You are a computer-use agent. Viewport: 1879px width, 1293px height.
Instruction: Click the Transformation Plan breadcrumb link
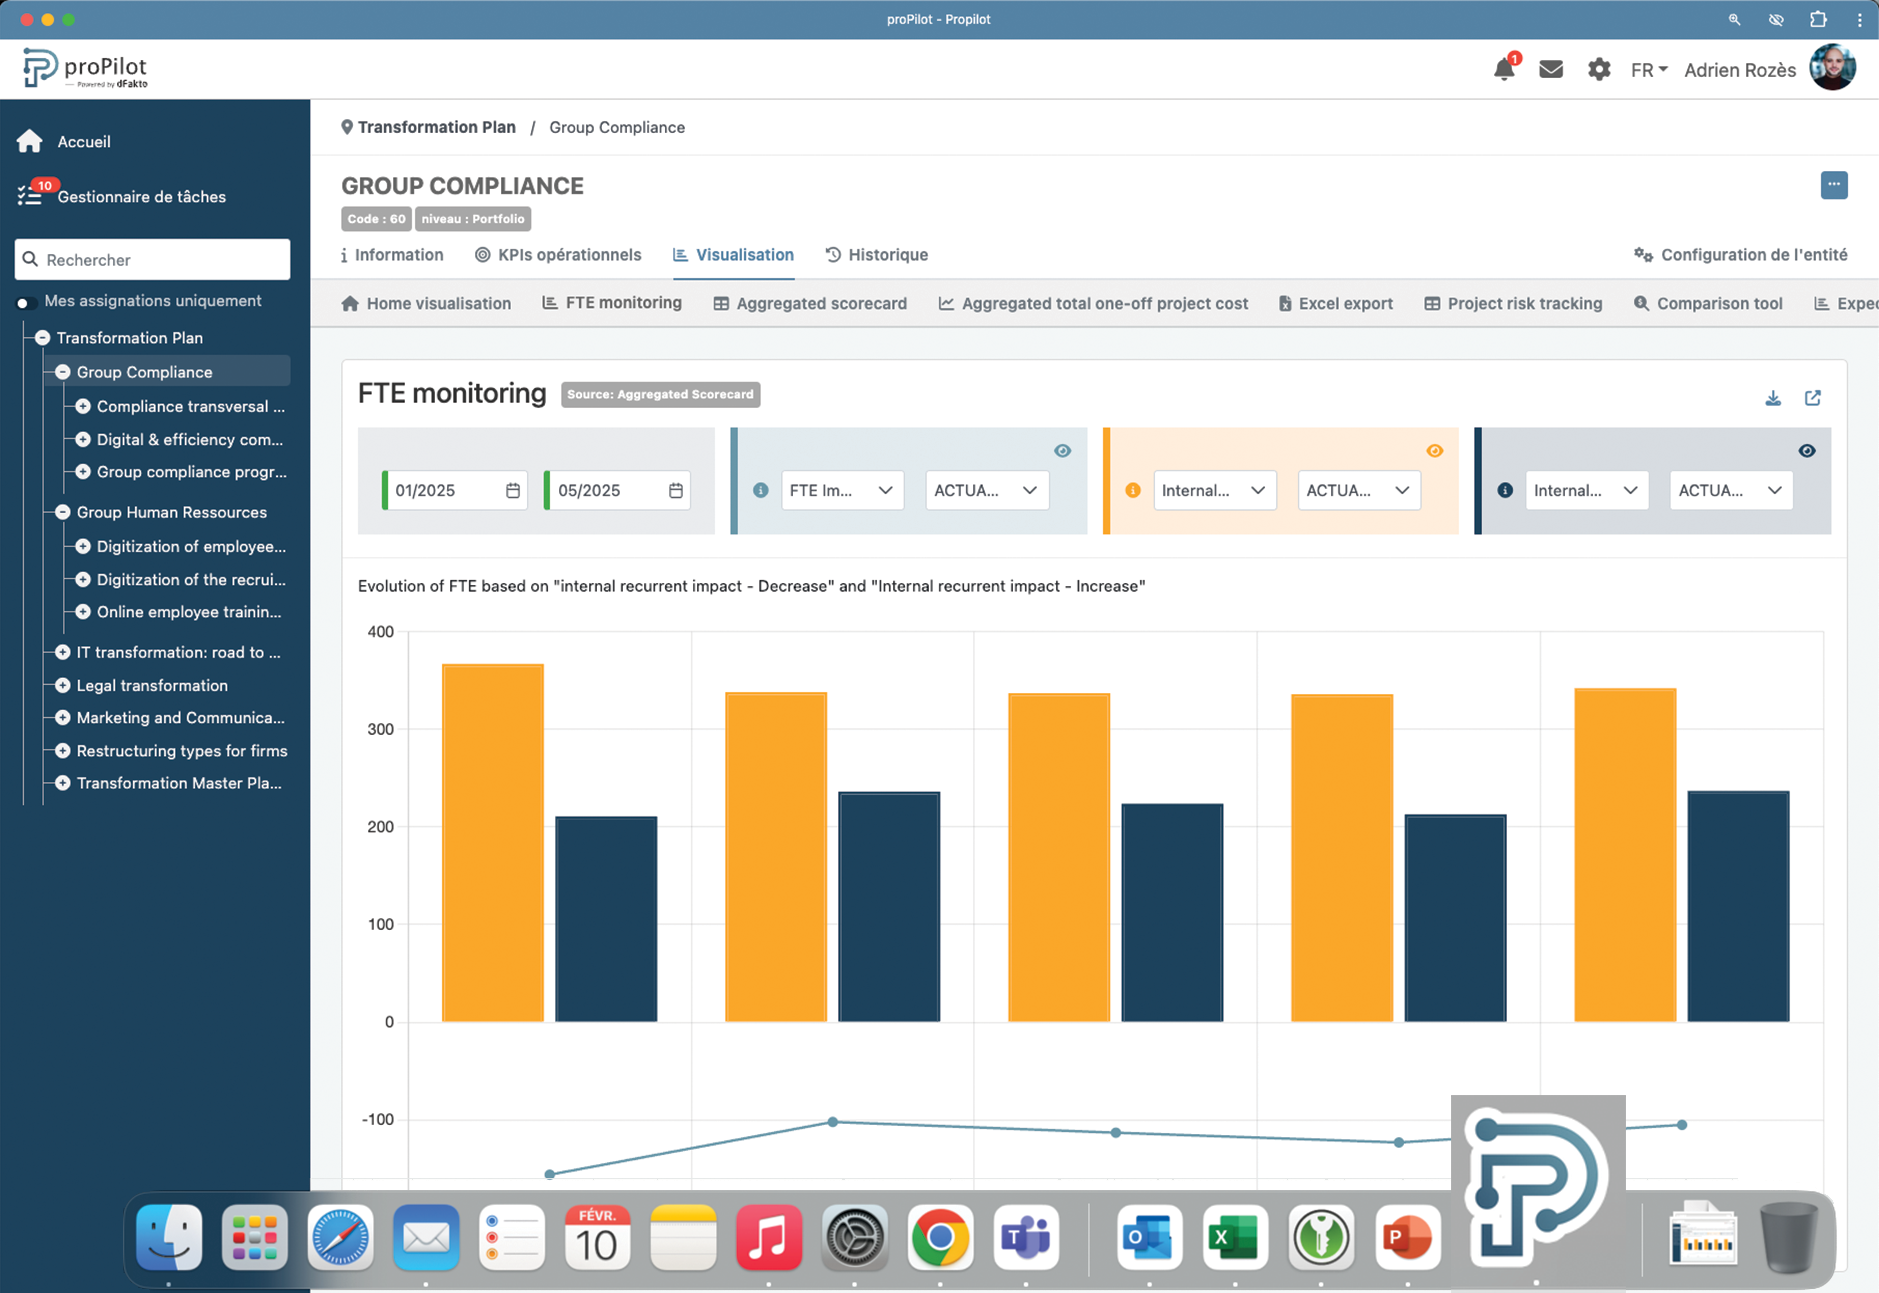(x=436, y=127)
